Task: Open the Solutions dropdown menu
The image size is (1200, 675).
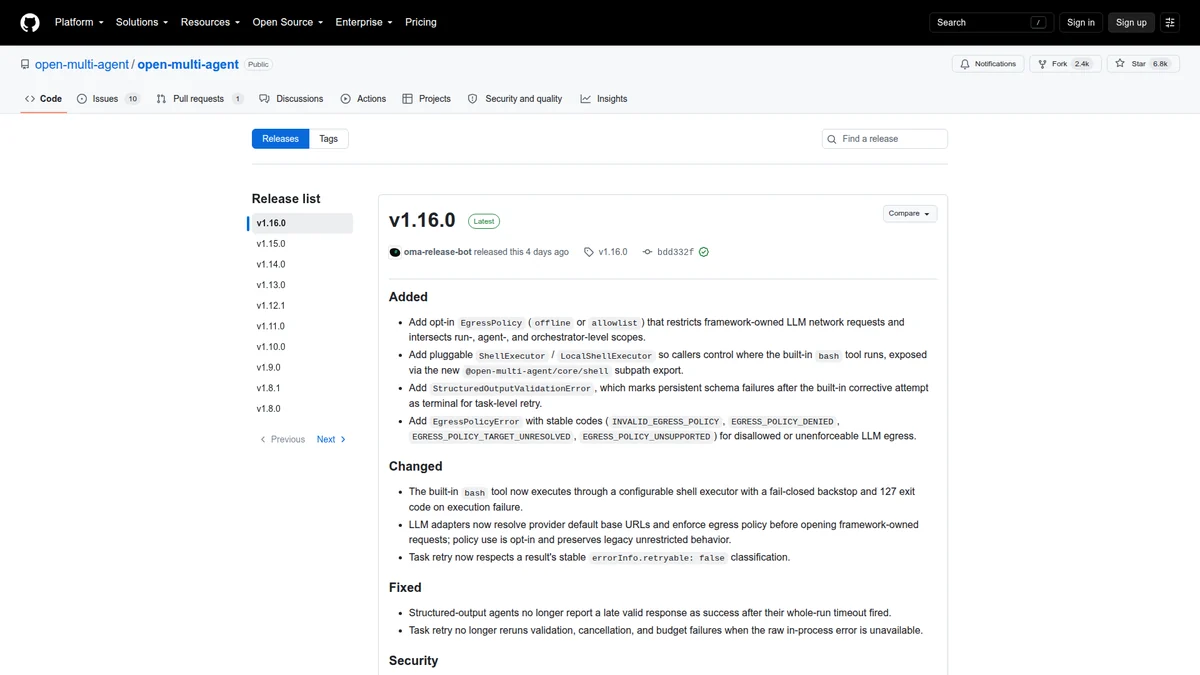Action: click(142, 22)
